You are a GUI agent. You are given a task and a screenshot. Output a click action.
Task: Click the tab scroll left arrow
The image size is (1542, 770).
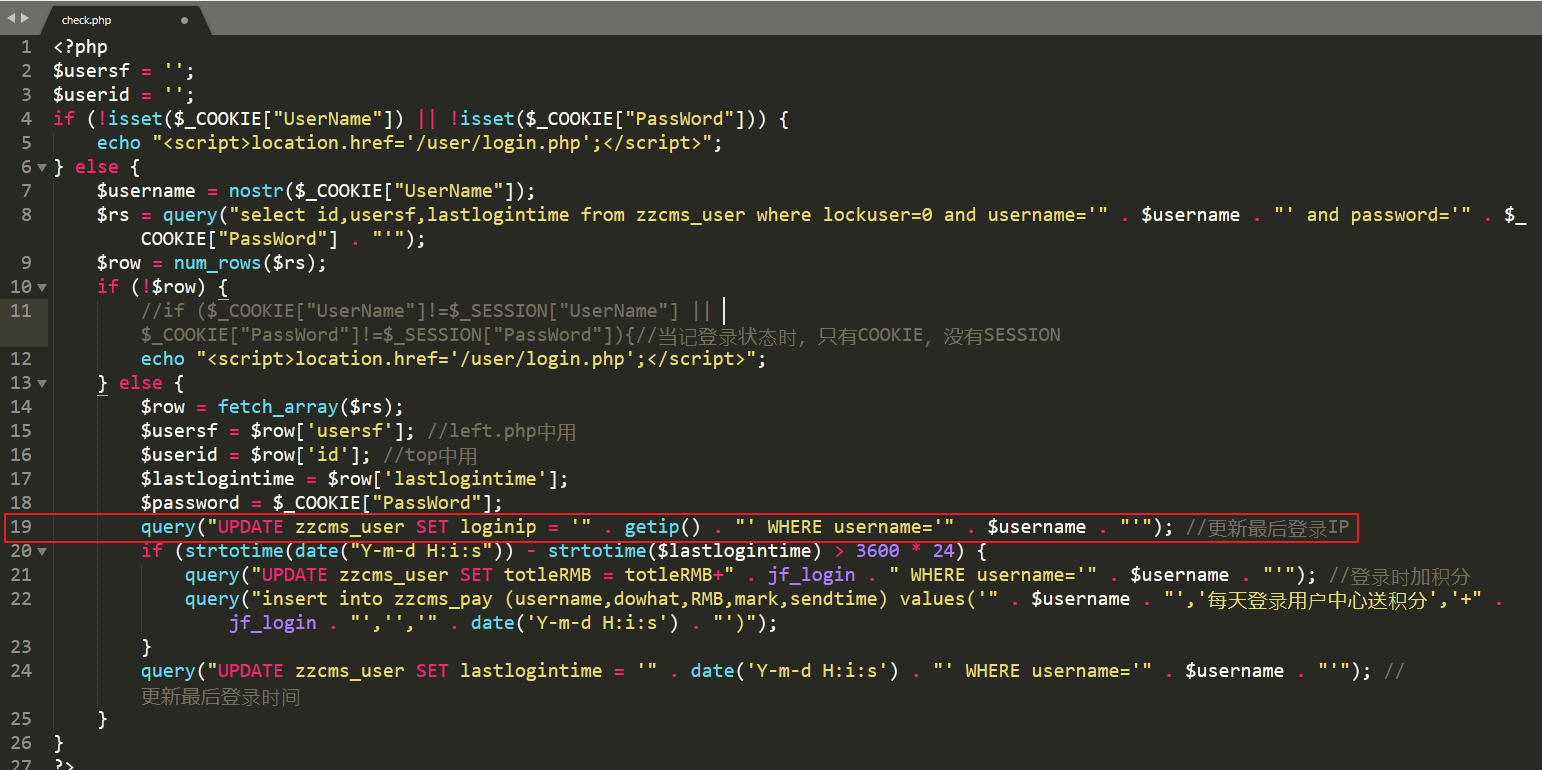click(11, 17)
